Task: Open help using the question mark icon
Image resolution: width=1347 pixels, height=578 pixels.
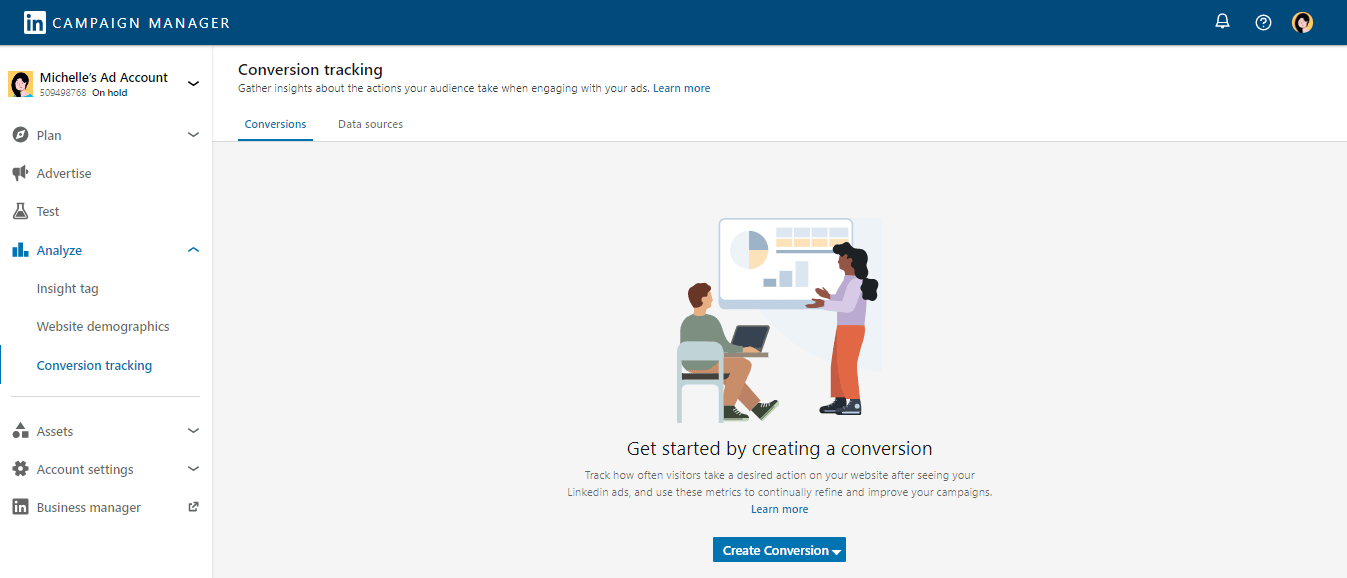Action: pos(1262,21)
